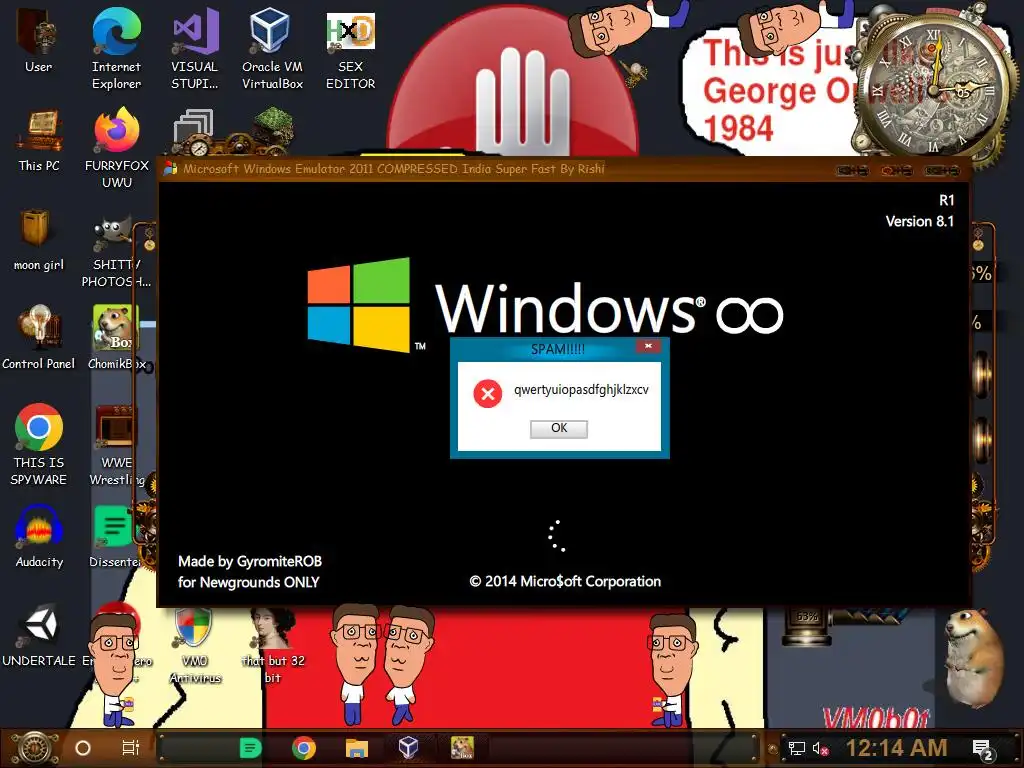
Task: Click the Windows Emulator title bar icon
Action: tap(170, 168)
